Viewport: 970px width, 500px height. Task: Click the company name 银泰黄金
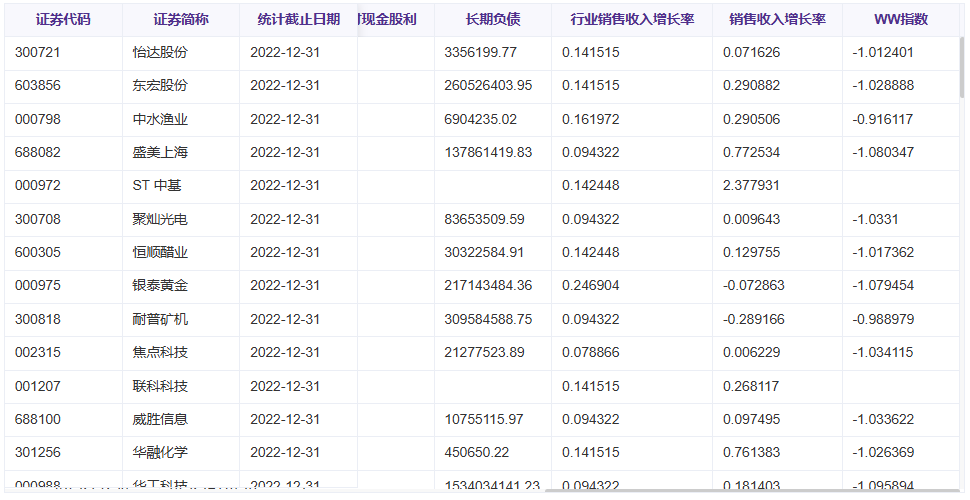pos(160,285)
